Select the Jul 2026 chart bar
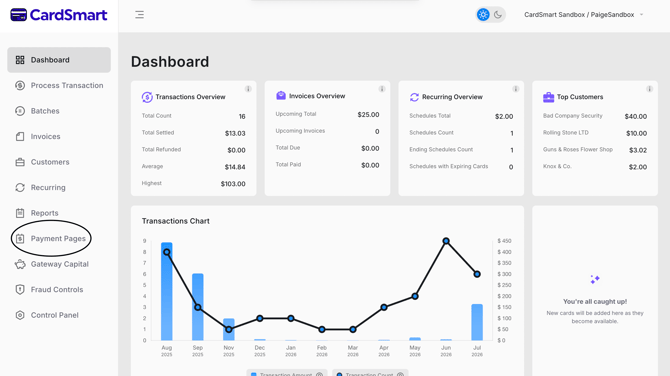Screen dimensions: 670x376 (x=477, y=322)
